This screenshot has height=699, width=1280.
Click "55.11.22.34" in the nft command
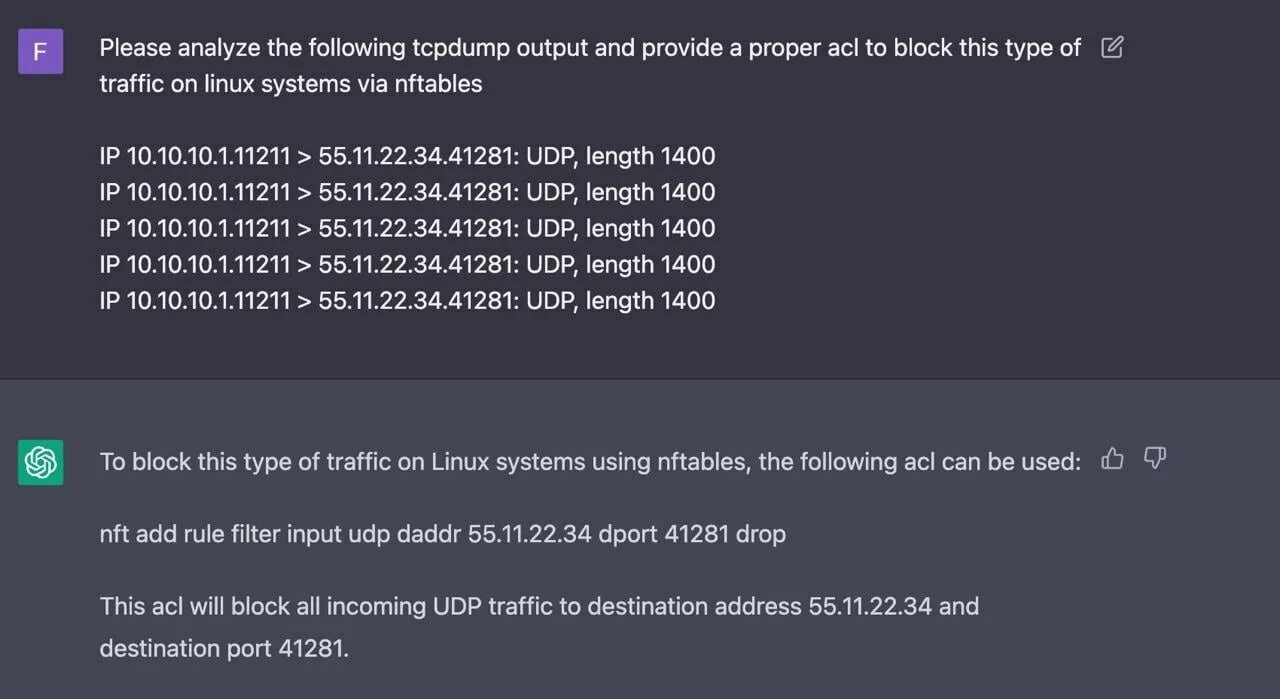pyautogui.click(x=530, y=534)
